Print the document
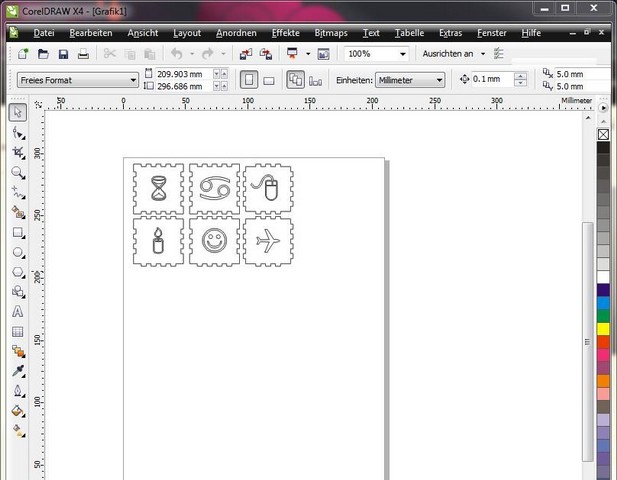 (83, 54)
